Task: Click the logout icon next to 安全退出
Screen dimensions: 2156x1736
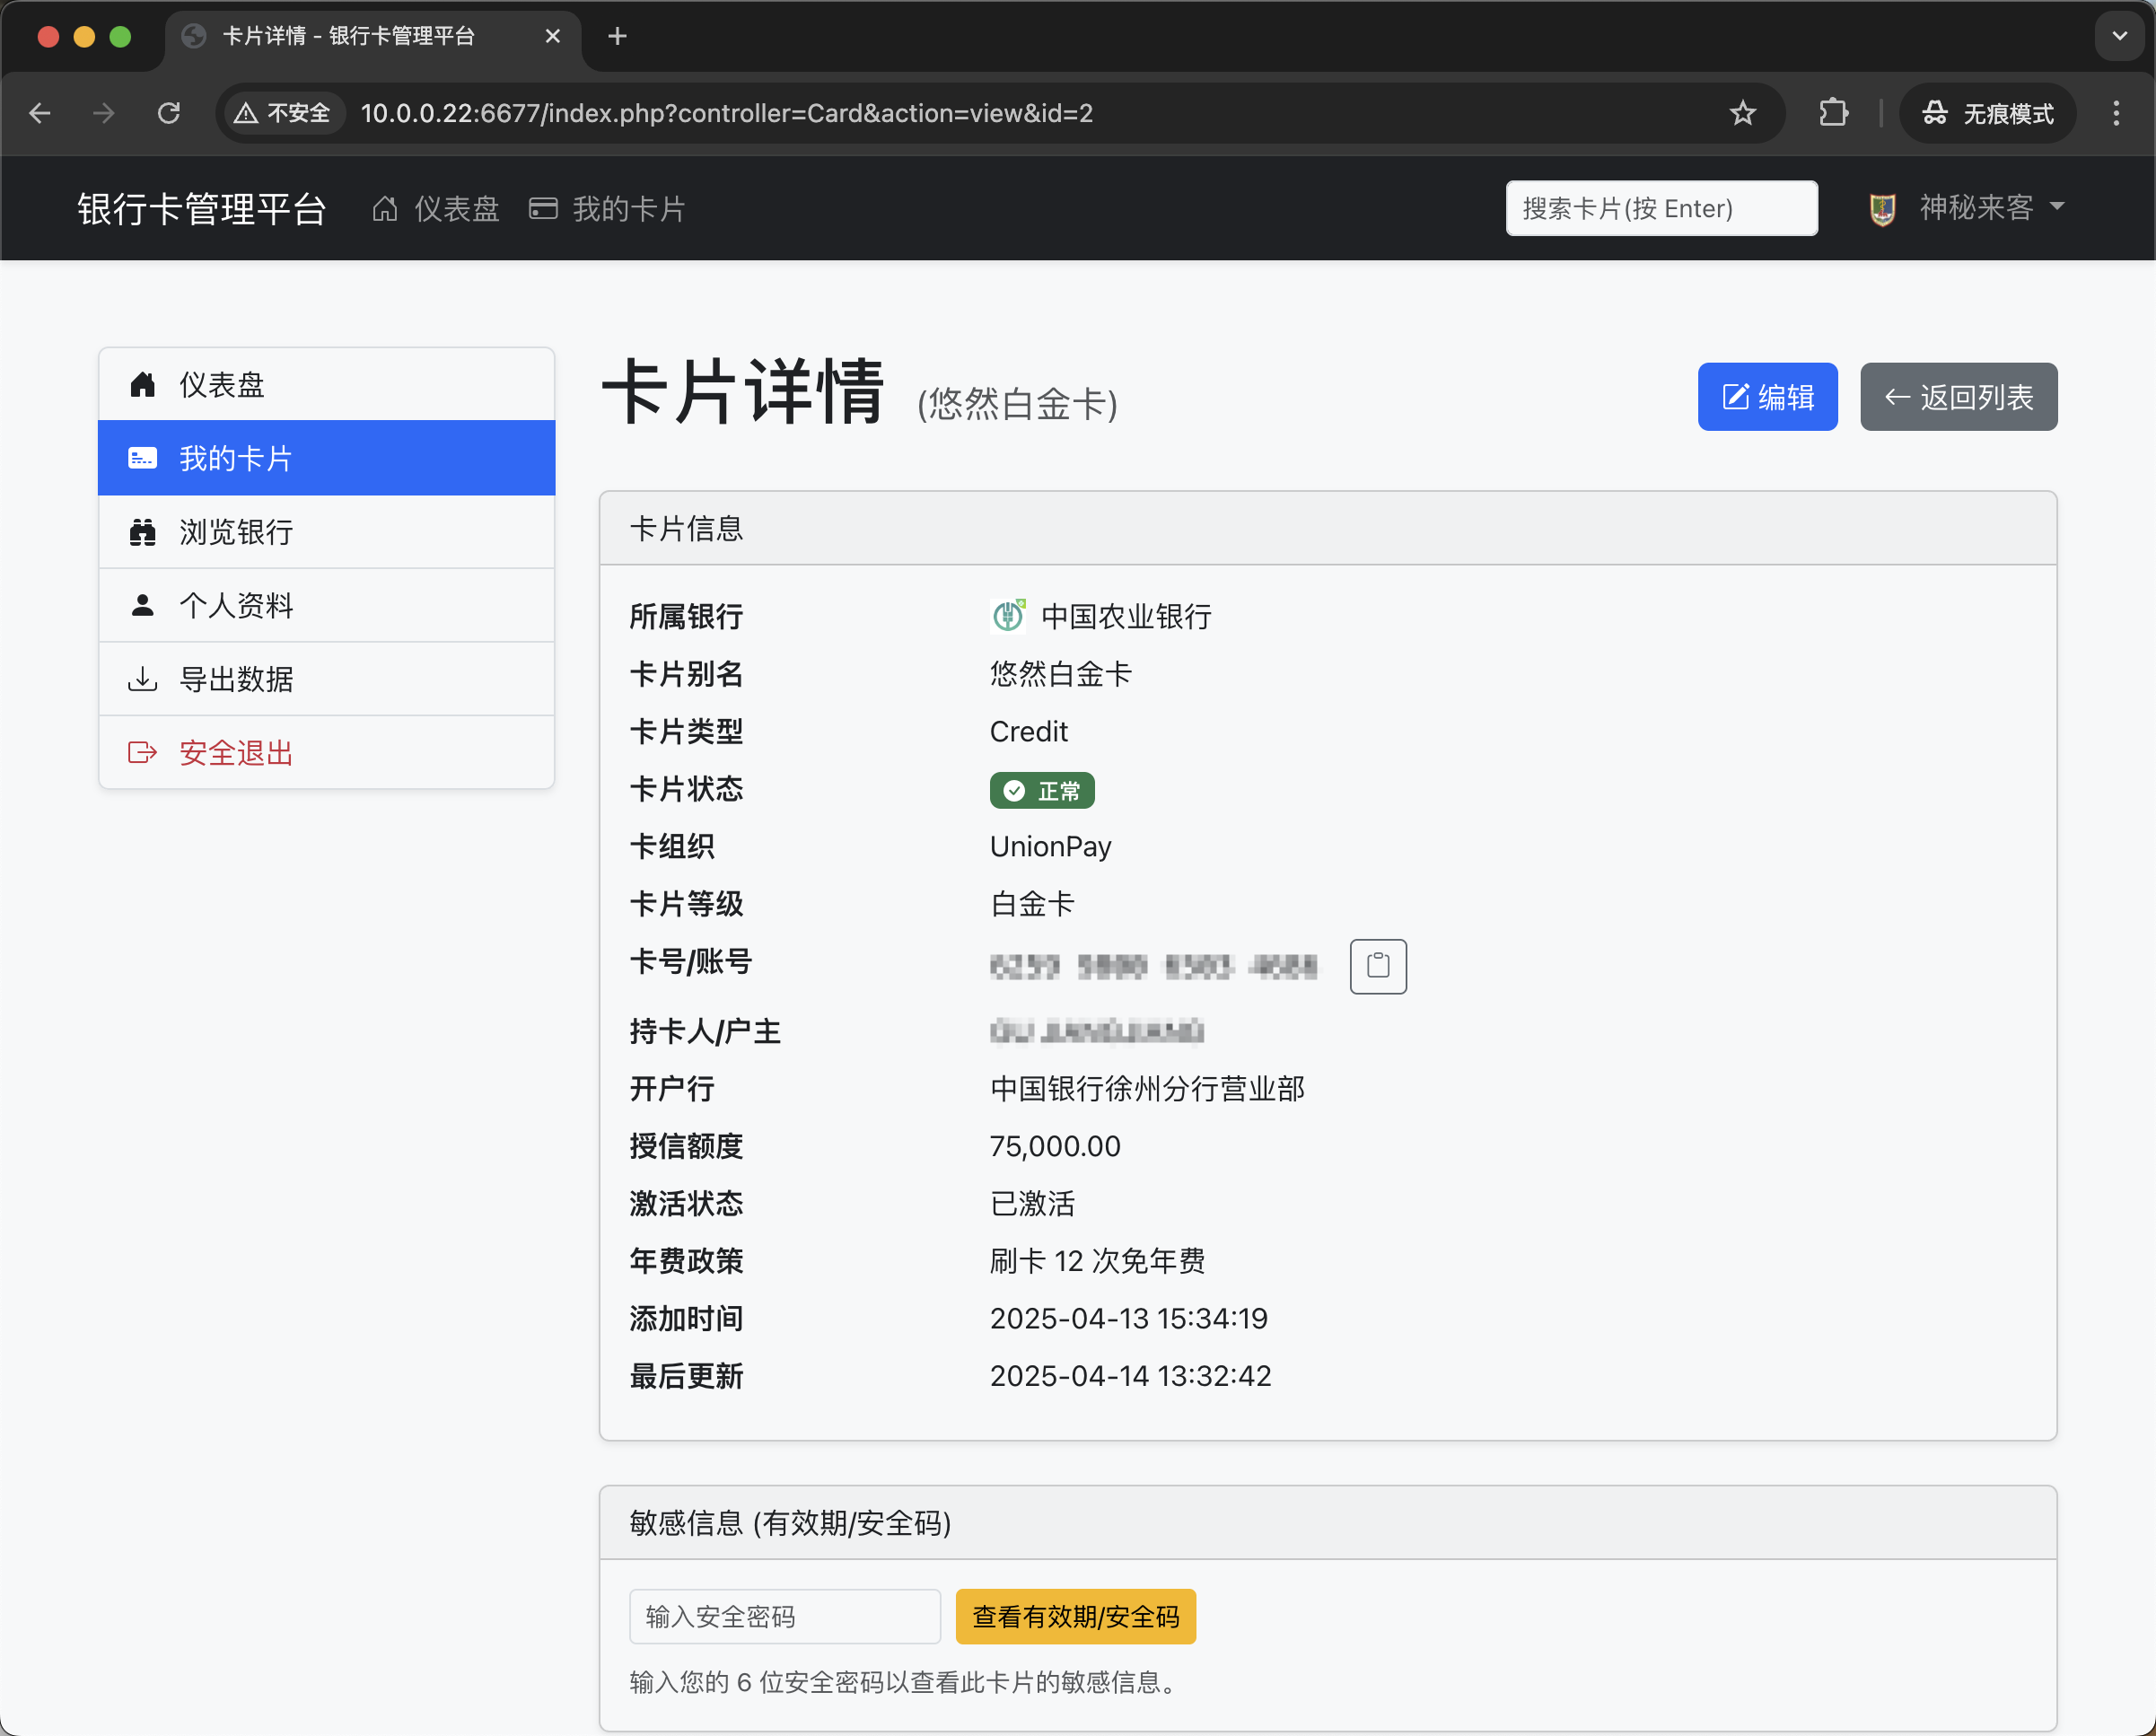Action: tap(143, 752)
